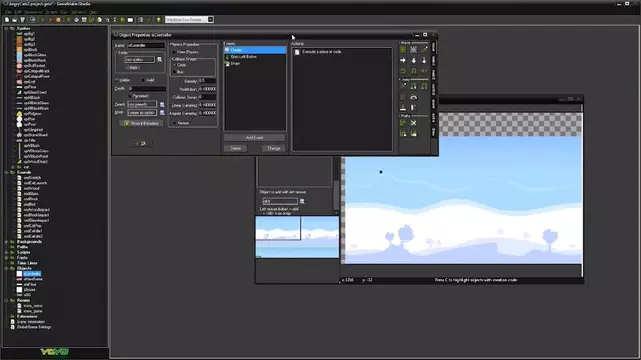Viewport: 641px width, 360px height.
Task: Click the Open project folder icon
Action: pyautogui.click(x=15, y=20)
